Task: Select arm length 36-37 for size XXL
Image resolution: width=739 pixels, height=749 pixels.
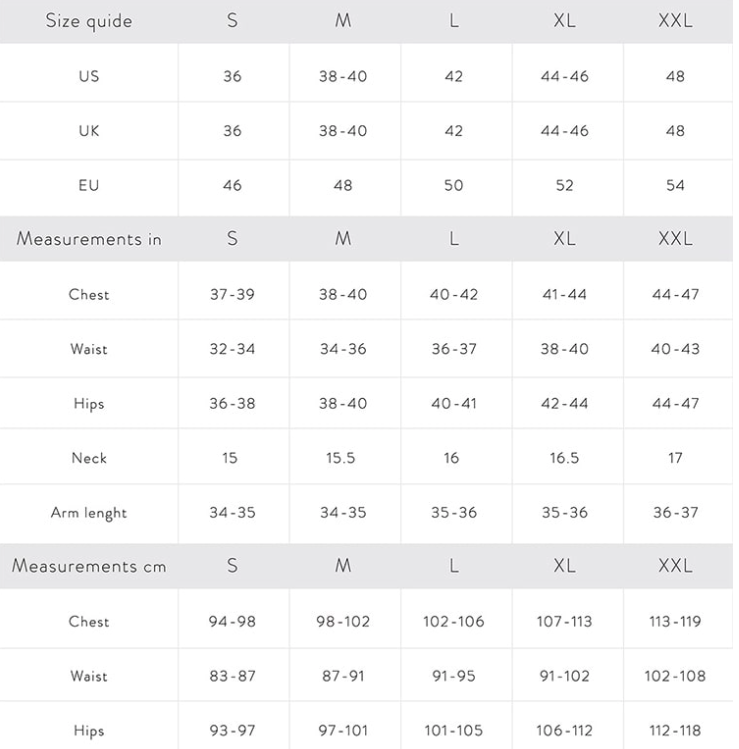Action: point(675,512)
